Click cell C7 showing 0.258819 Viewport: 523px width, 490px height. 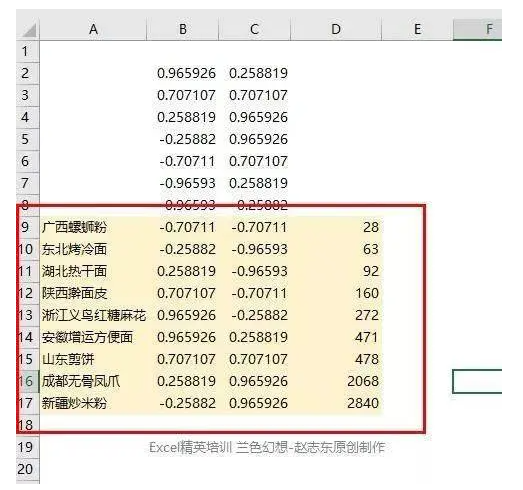(254, 183)
